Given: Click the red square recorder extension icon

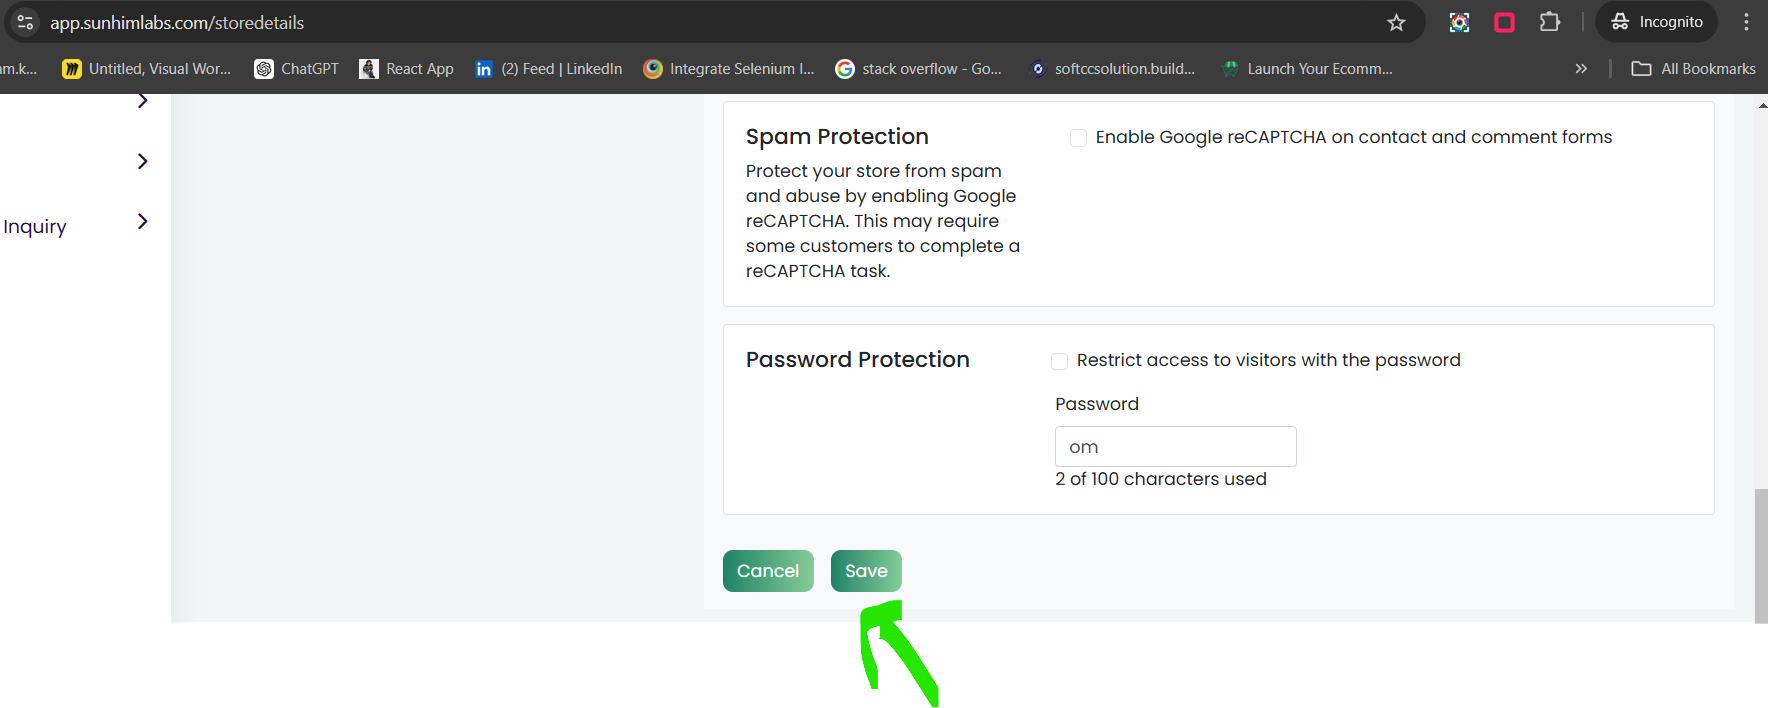Looking at the screenshot, I should [x=1504, y=22].
